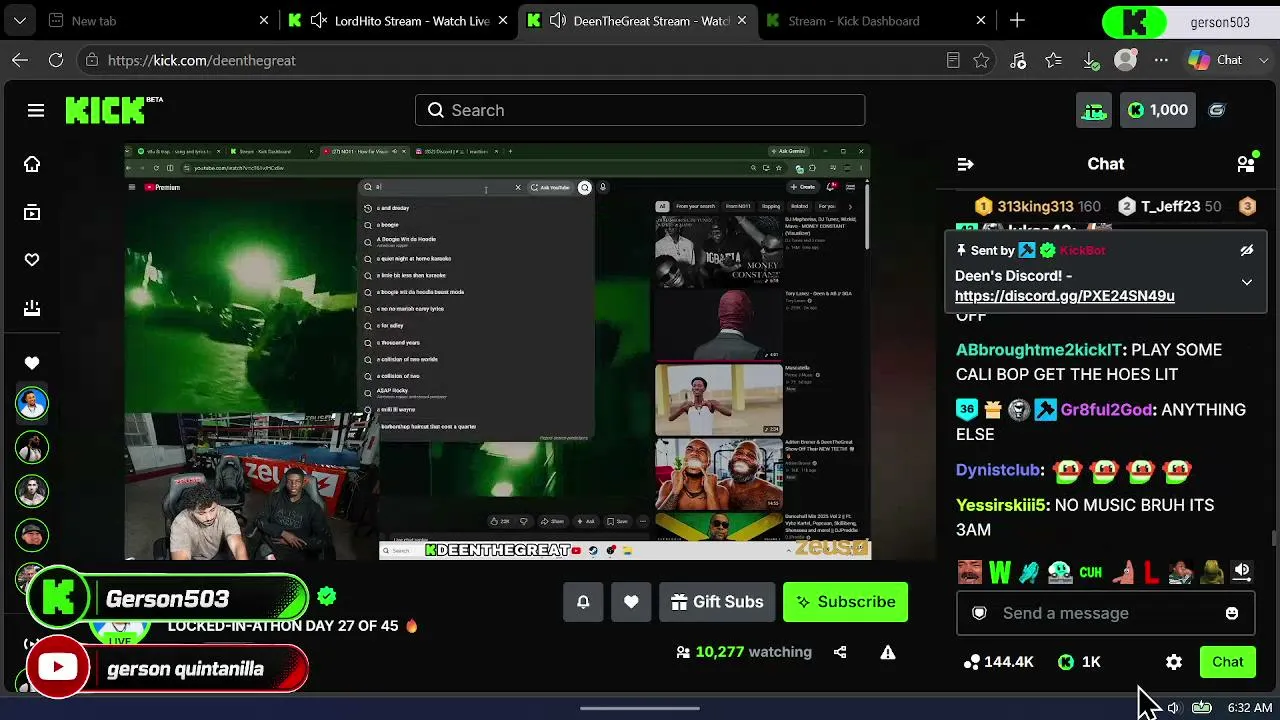Click the shield icon in message box

pyautogui.click(x=980, y=613)
